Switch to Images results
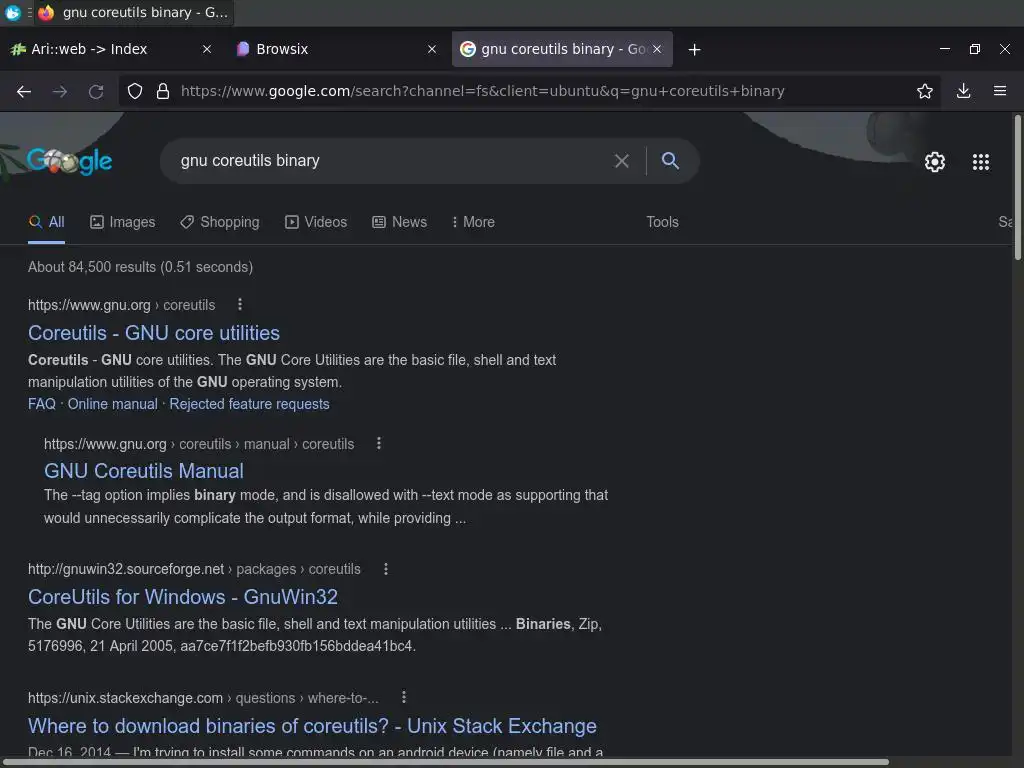Screen dimensions: 1024x768 [x=123, y=222]
